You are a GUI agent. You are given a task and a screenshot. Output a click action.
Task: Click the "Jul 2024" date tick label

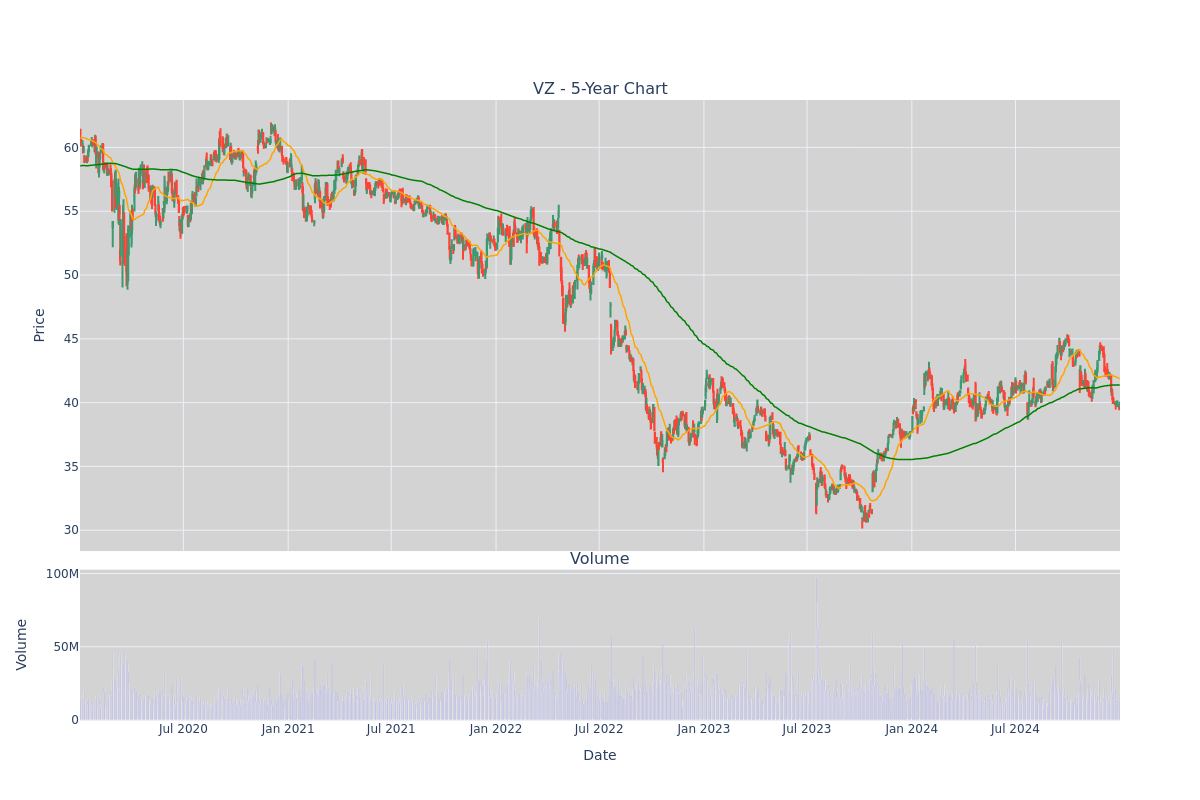pyautogui.click(x=1015, y=729)
